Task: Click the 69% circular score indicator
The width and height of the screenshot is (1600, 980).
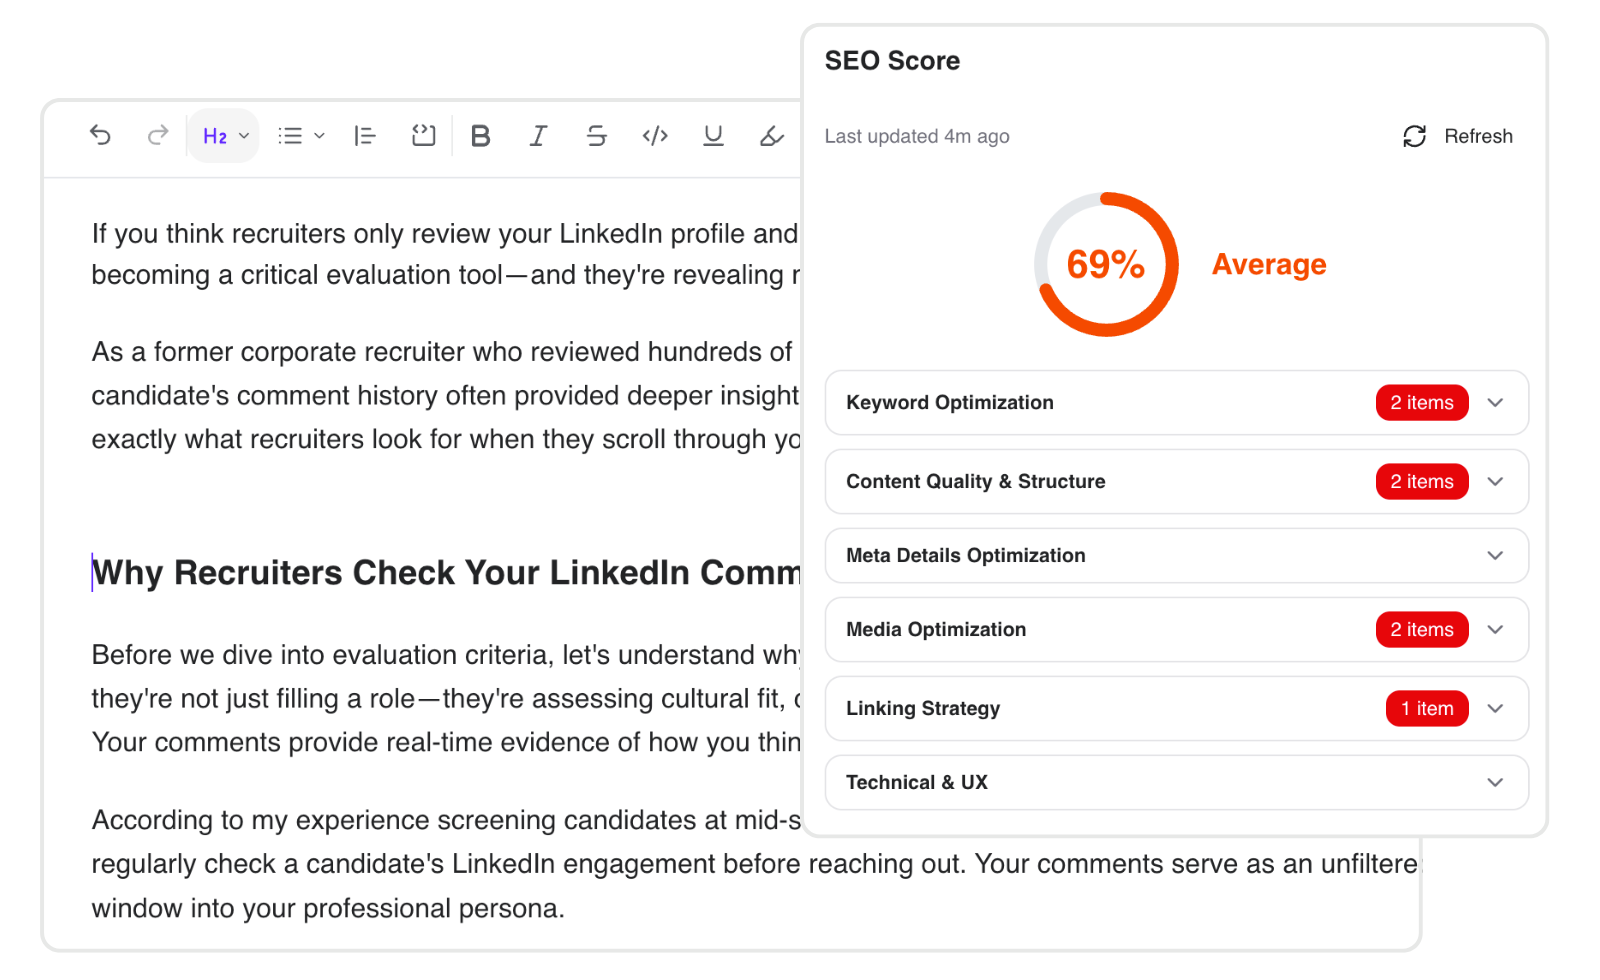Action: 1106,265
